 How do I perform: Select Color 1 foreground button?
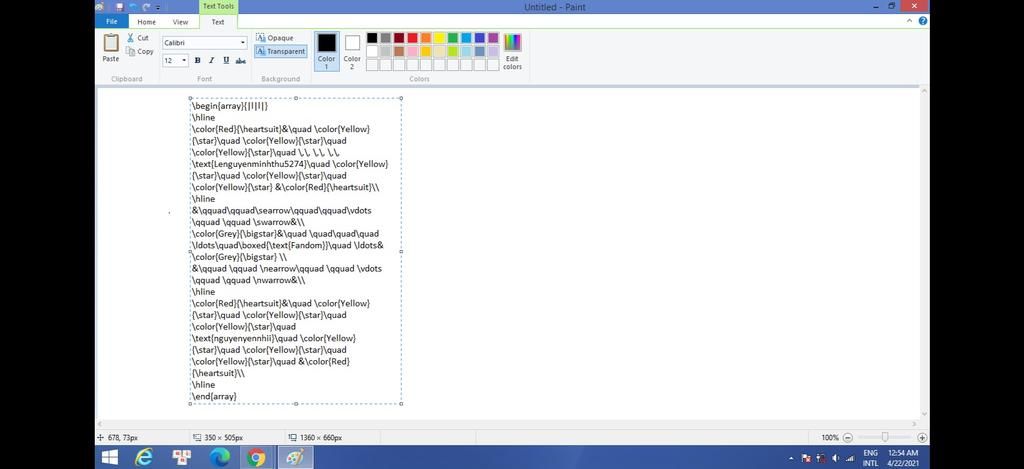click(x=327, y=51)
